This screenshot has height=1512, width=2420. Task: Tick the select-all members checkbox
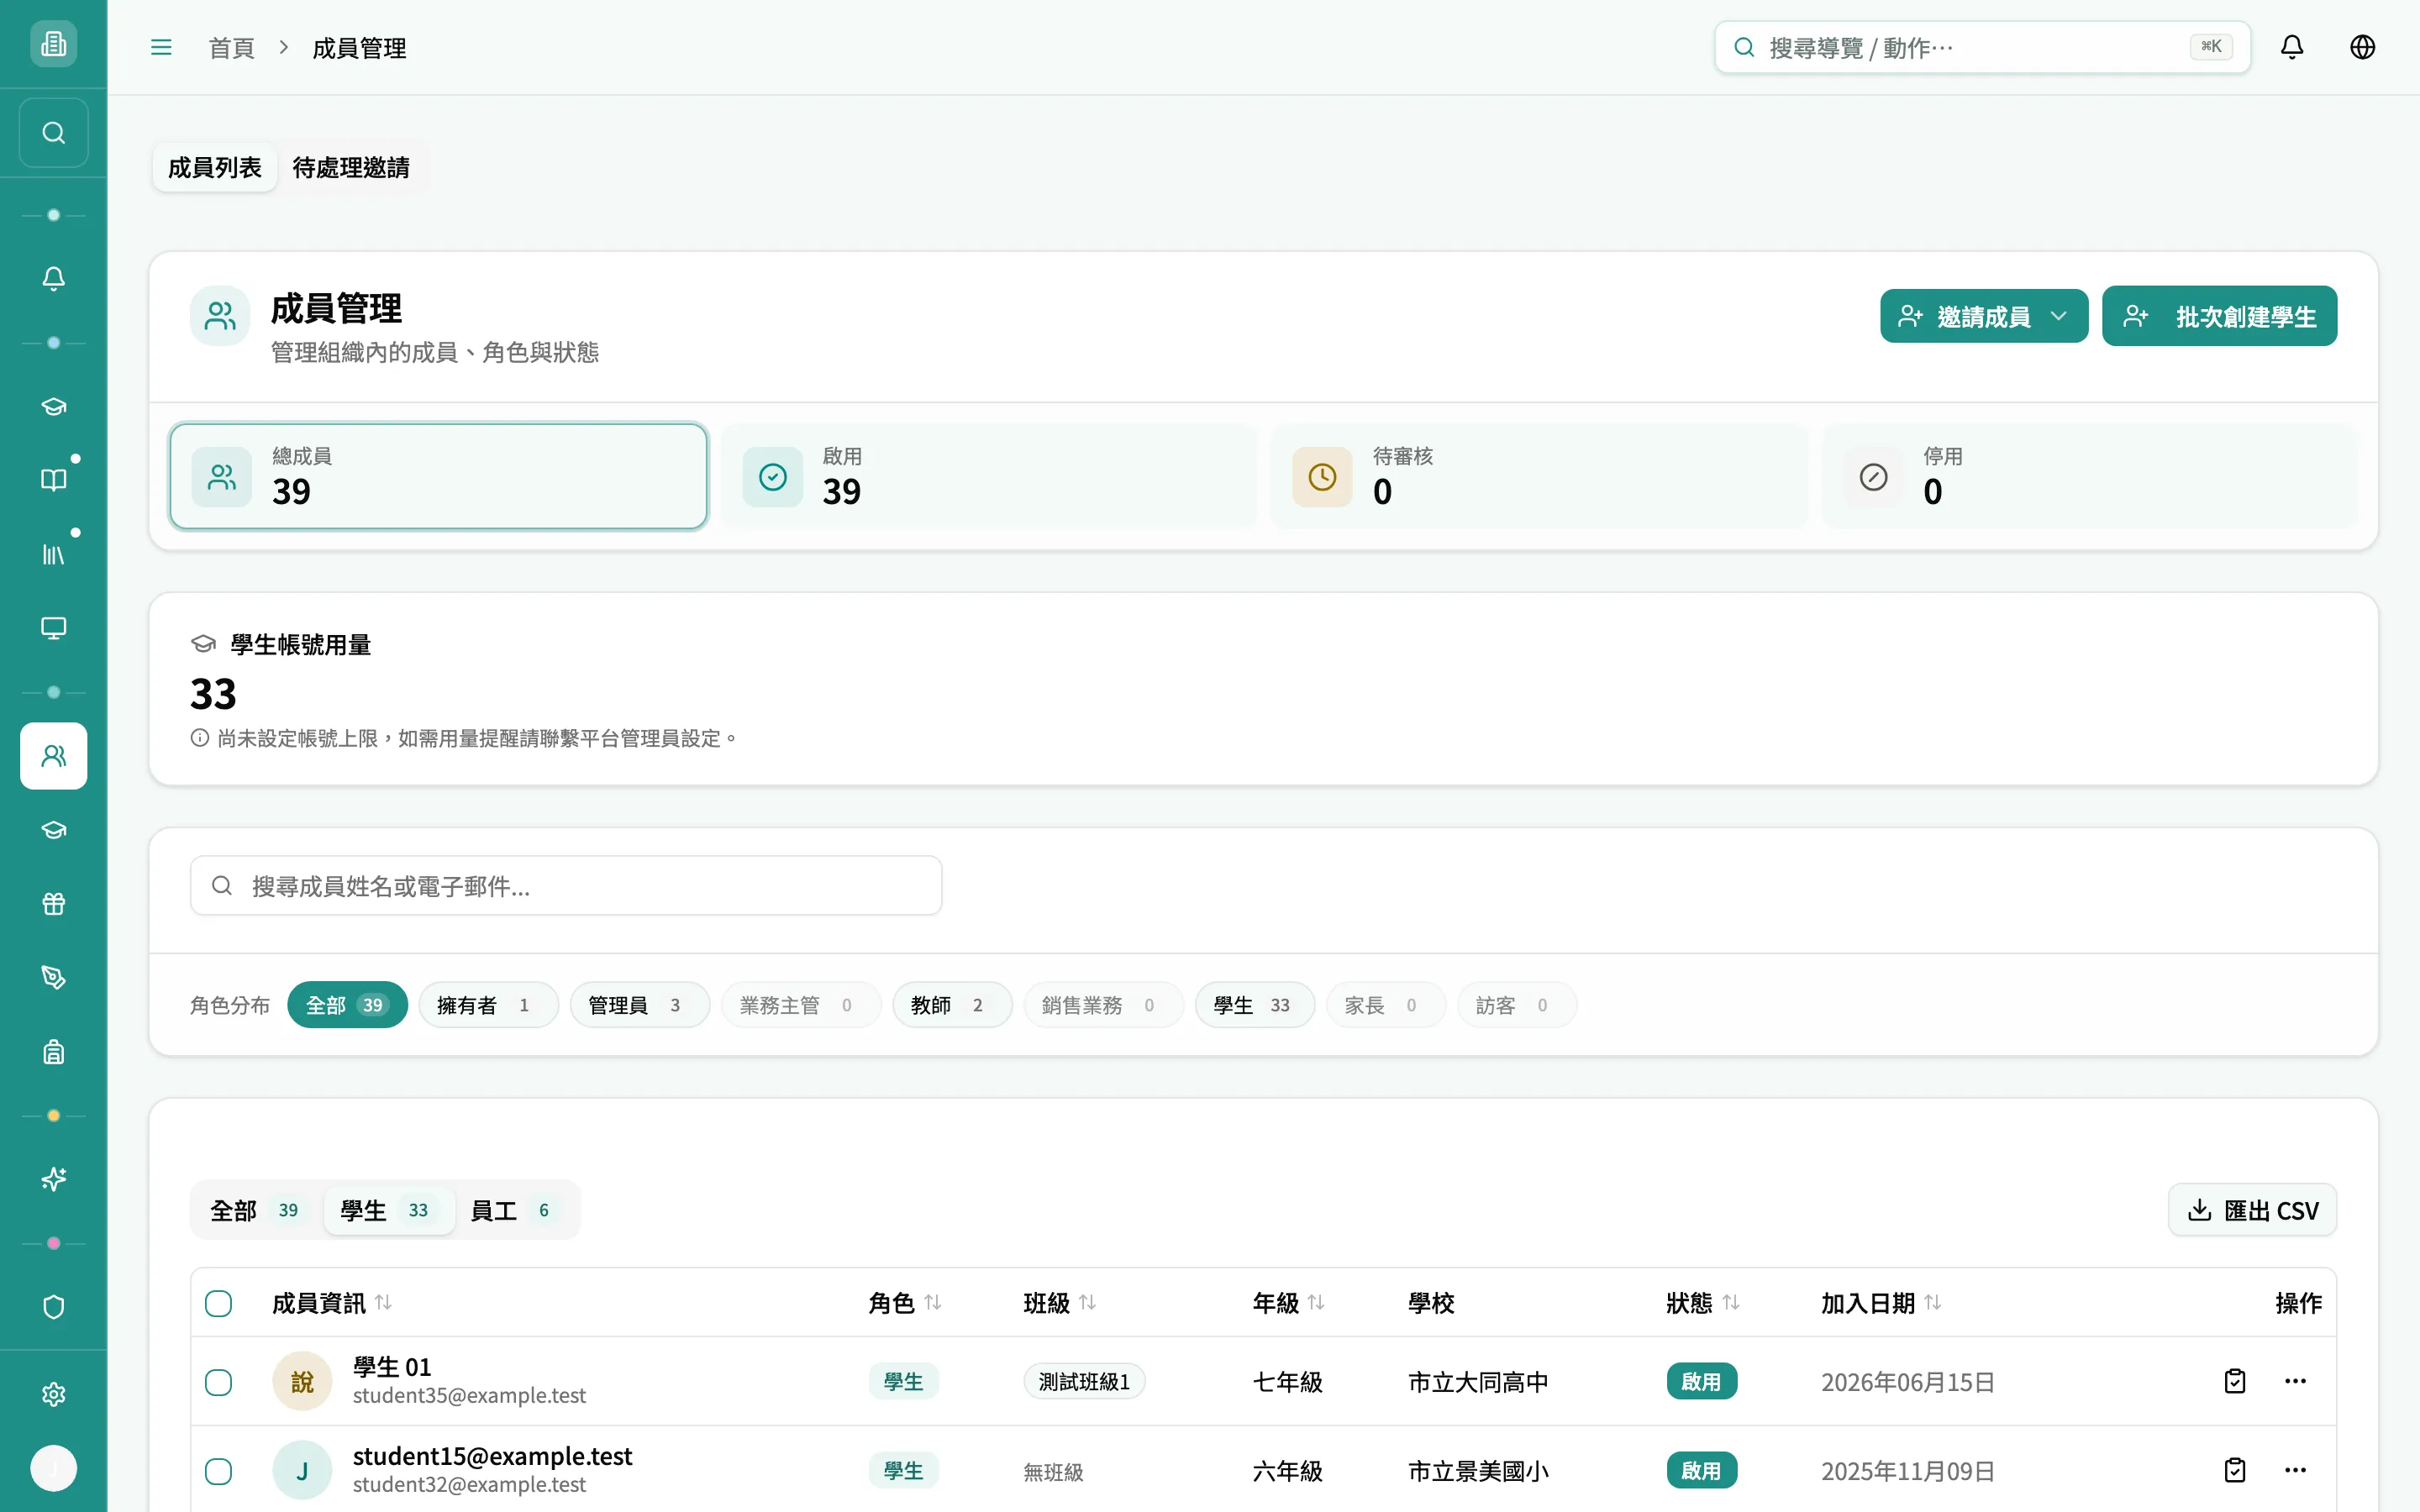point(218,1303)
